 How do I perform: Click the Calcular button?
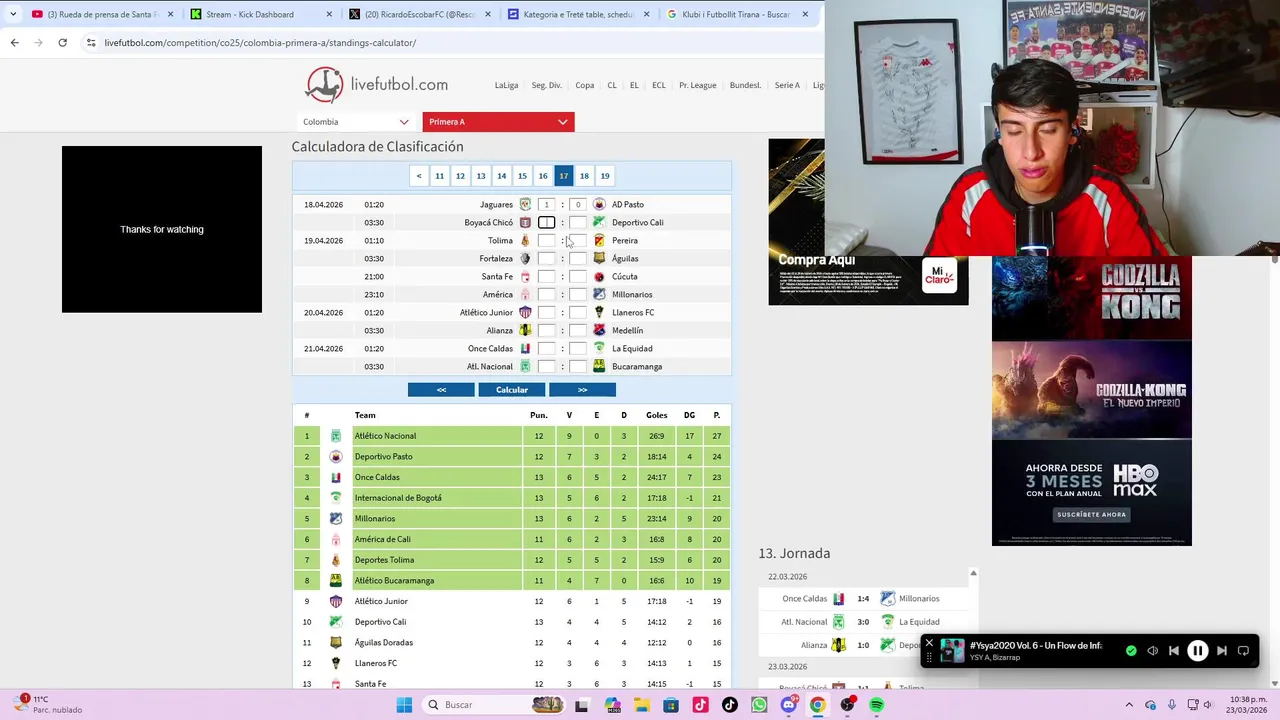coord(512,390)
